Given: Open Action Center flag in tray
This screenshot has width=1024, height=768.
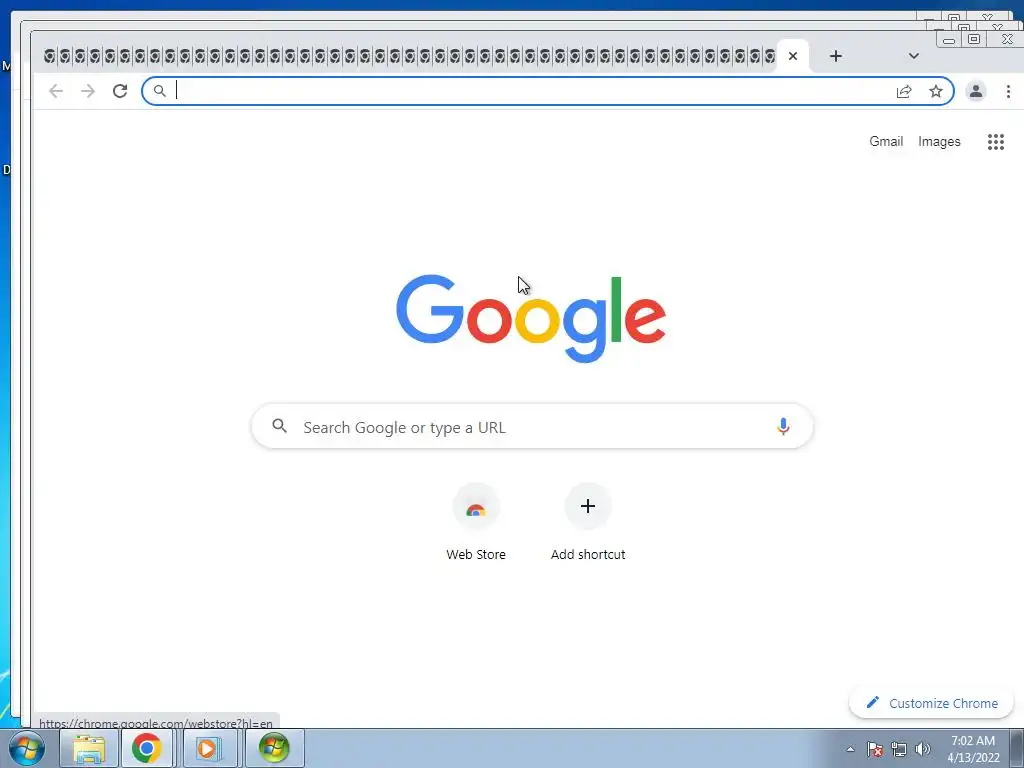Looking at the screenshot, I should pyautogui.click(x=875, y=749).
